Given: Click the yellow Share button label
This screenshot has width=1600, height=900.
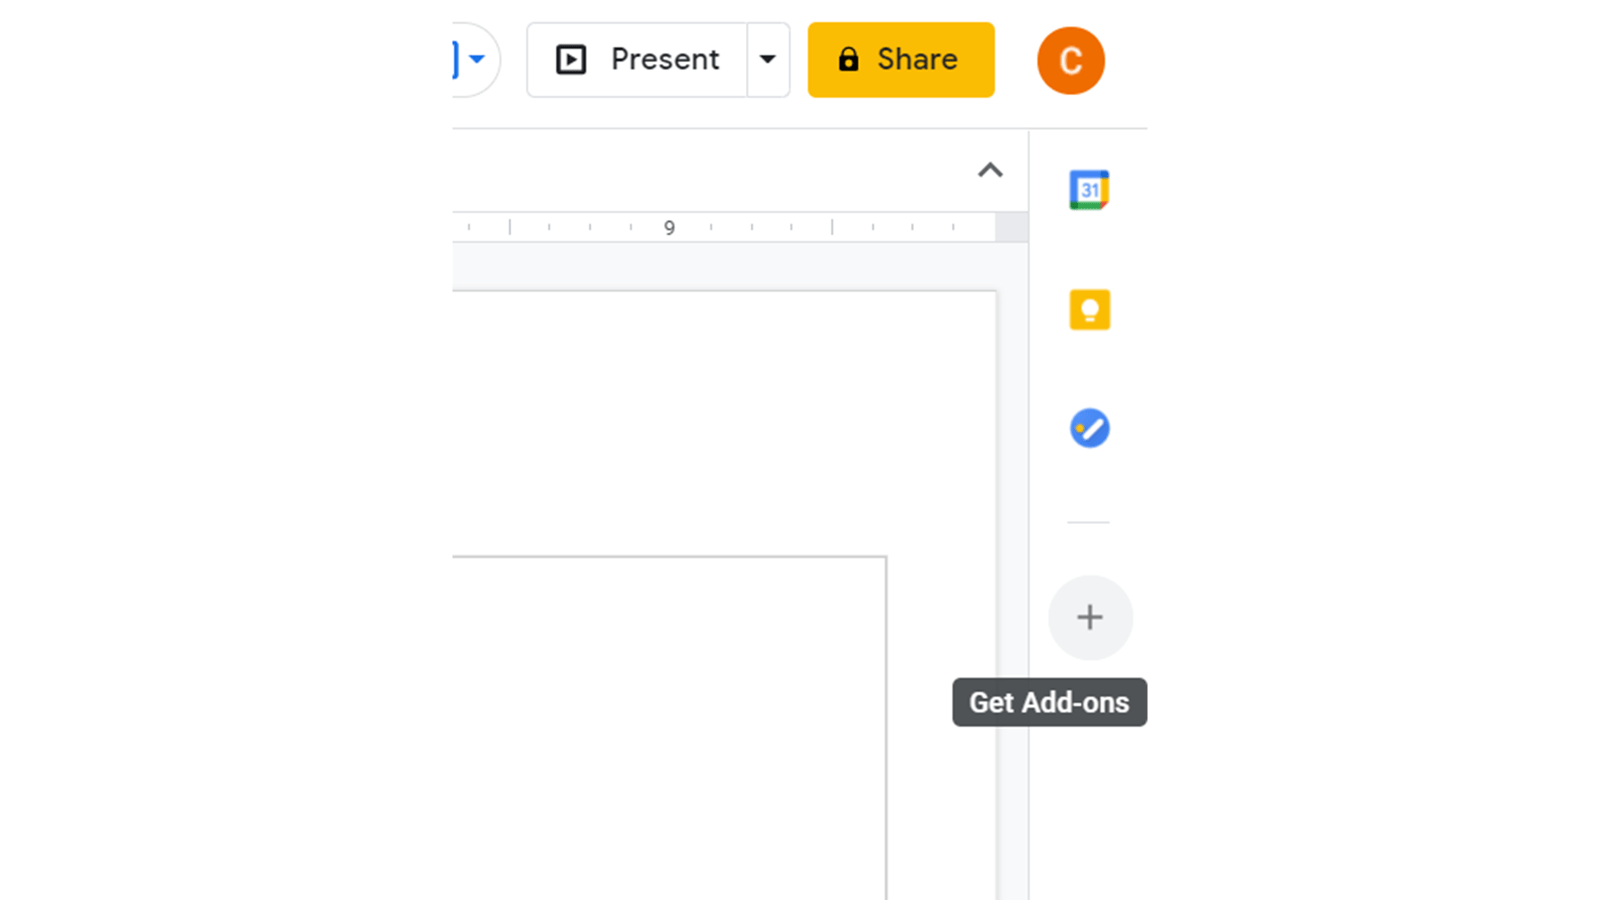Looking at the screenshot, I should pos(917,60).
